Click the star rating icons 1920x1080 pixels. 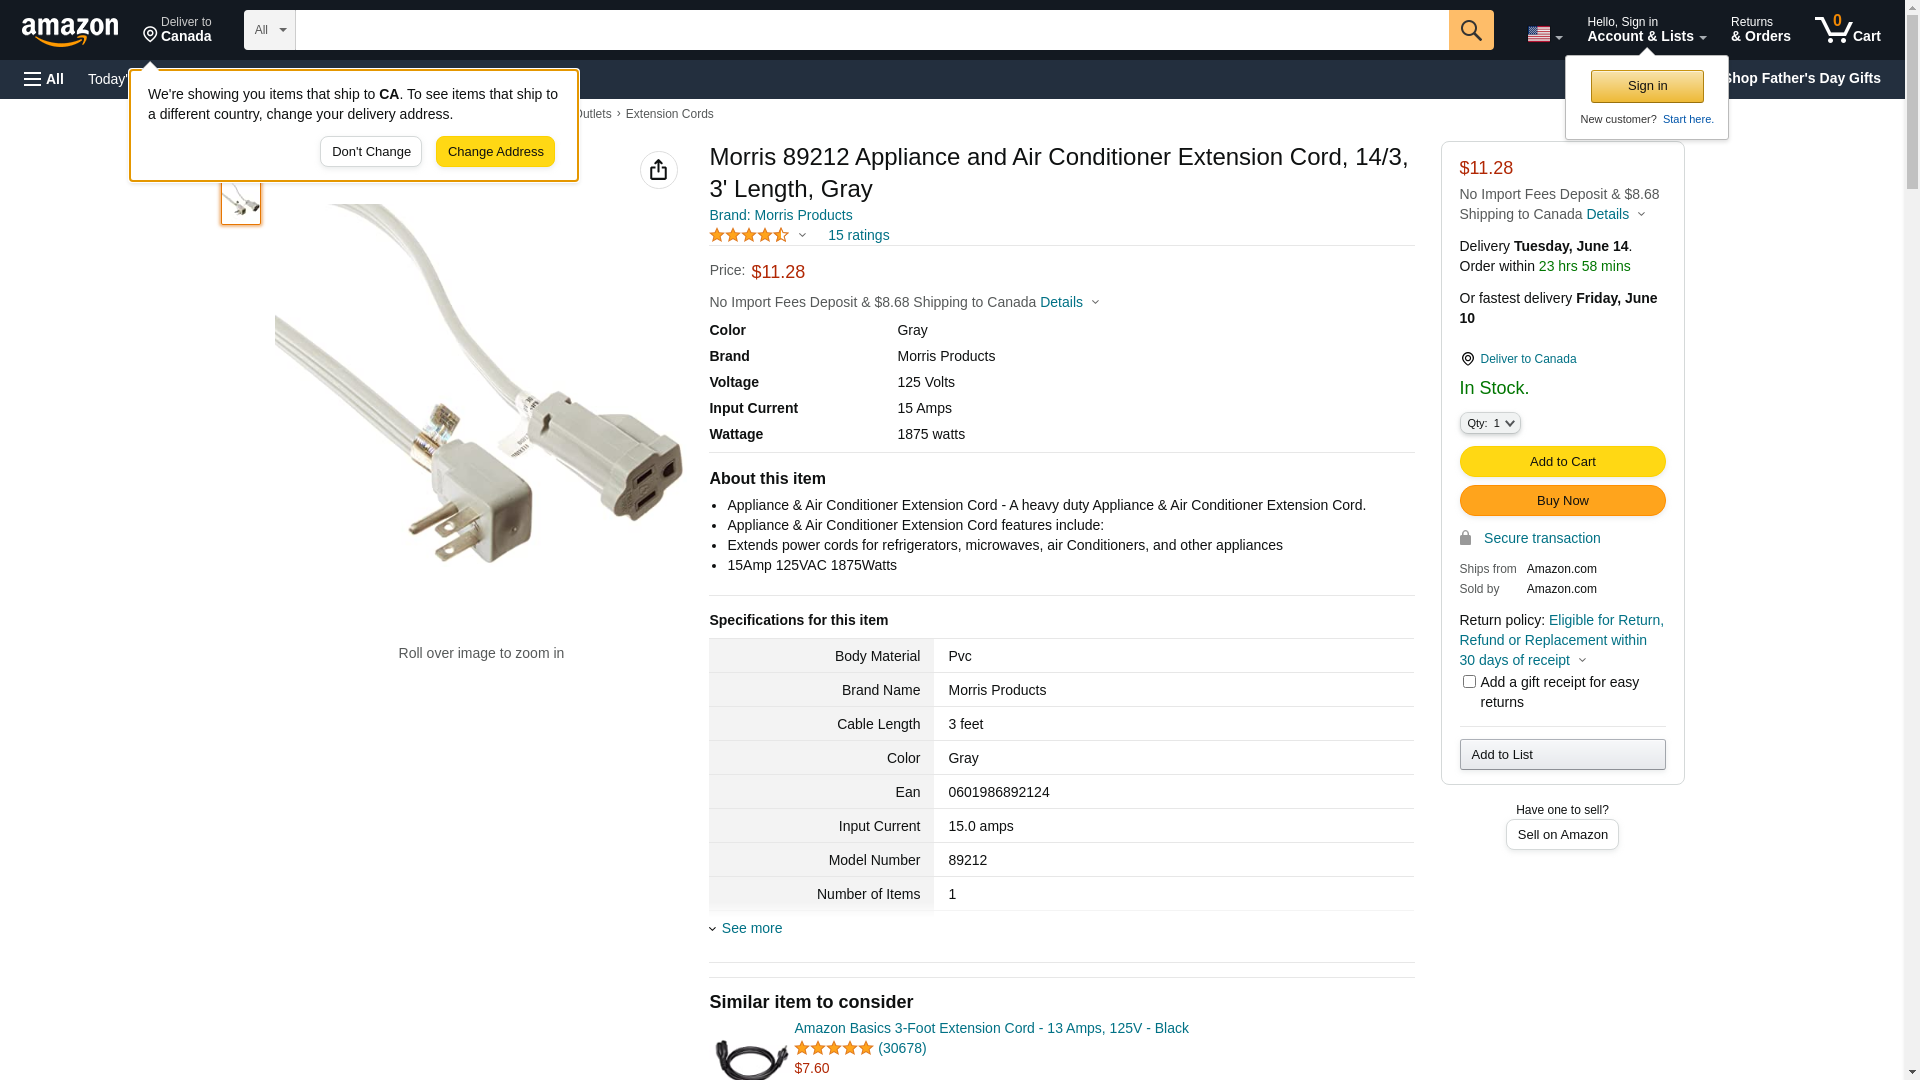click(x=749, y=235)
